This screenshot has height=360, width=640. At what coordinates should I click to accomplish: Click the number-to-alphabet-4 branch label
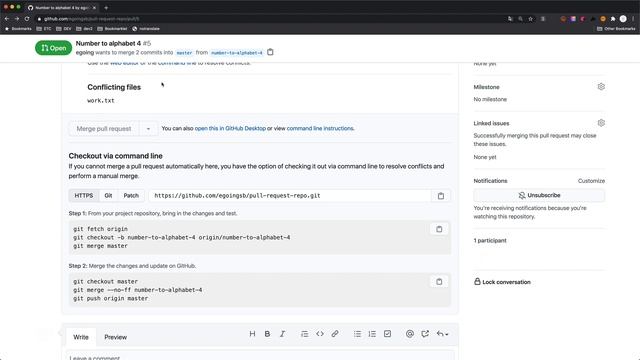[x=237, y=53]
